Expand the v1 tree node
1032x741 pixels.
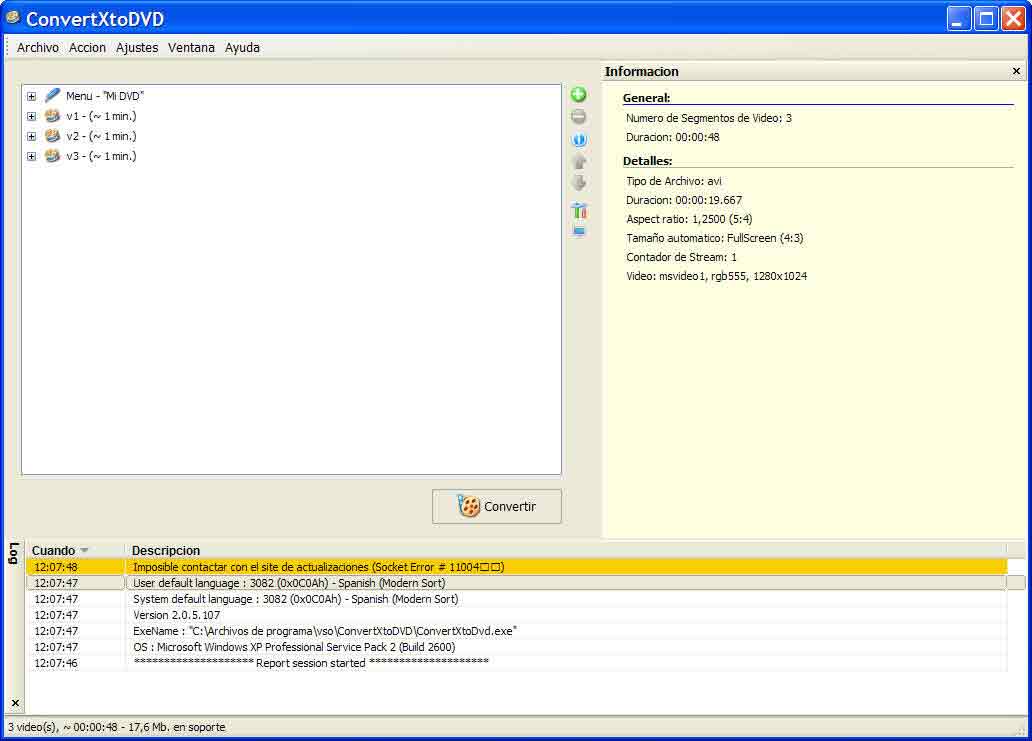coord(32,116)
